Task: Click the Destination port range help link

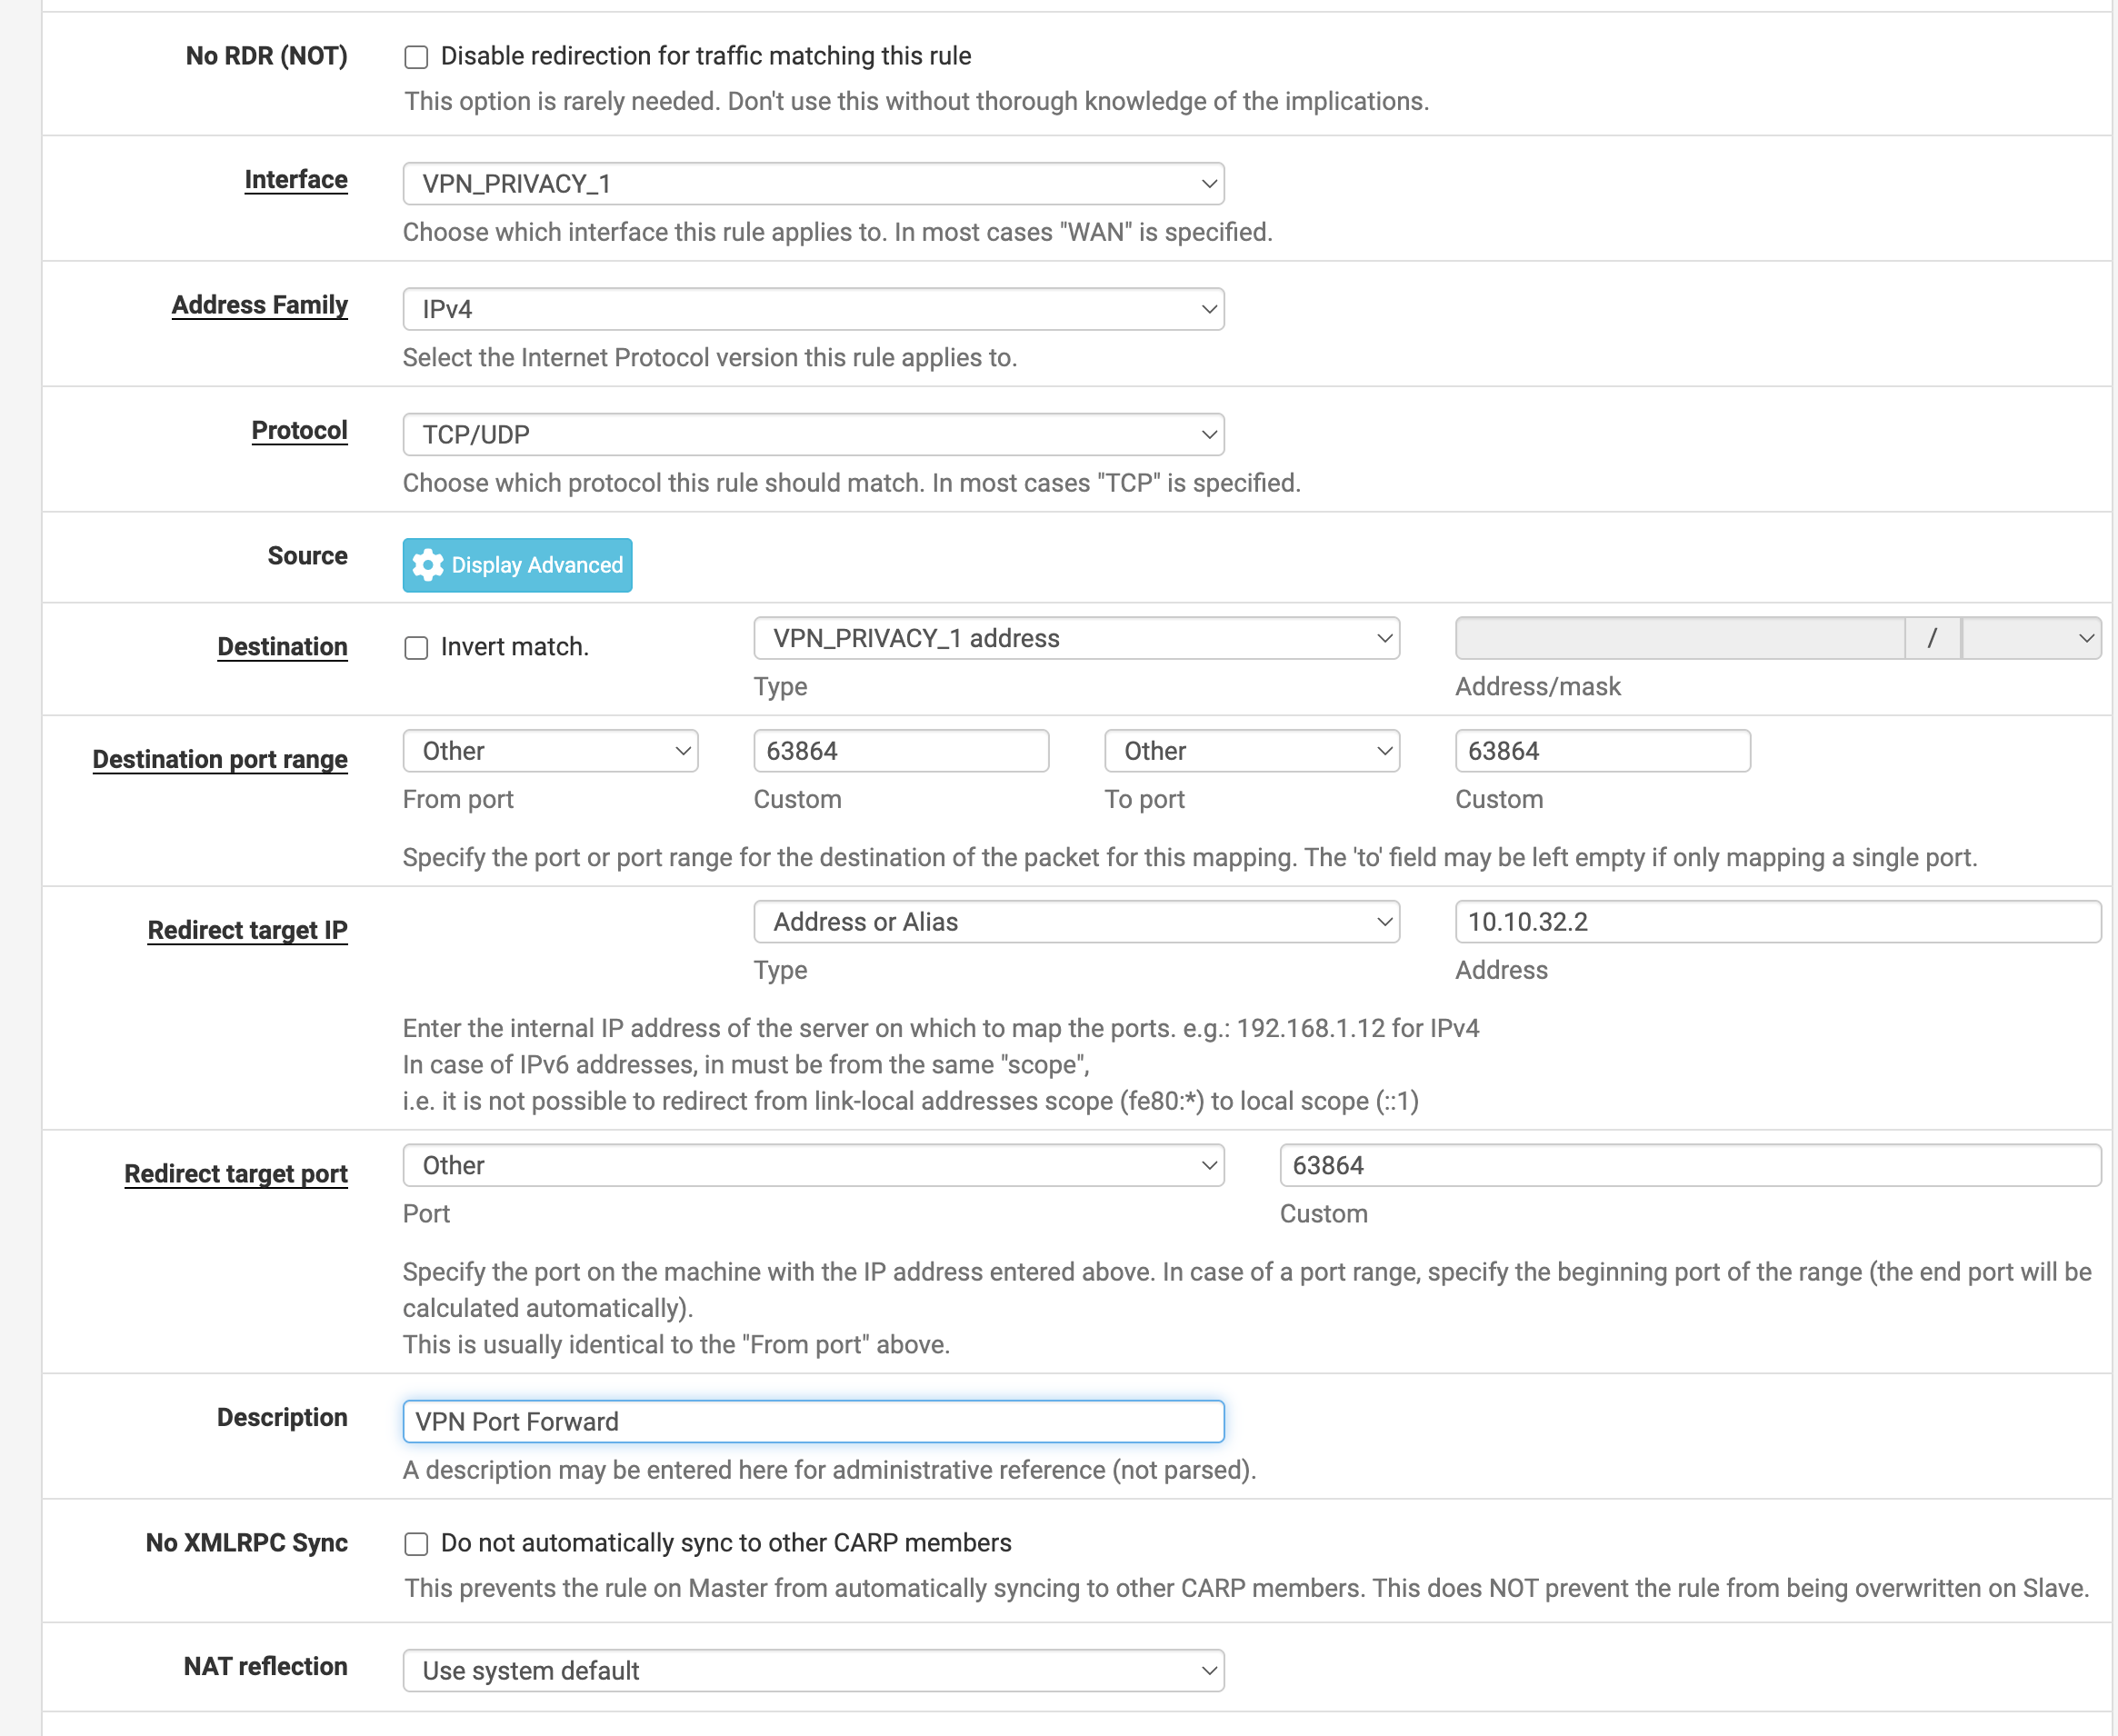Action: coord(220,759)
